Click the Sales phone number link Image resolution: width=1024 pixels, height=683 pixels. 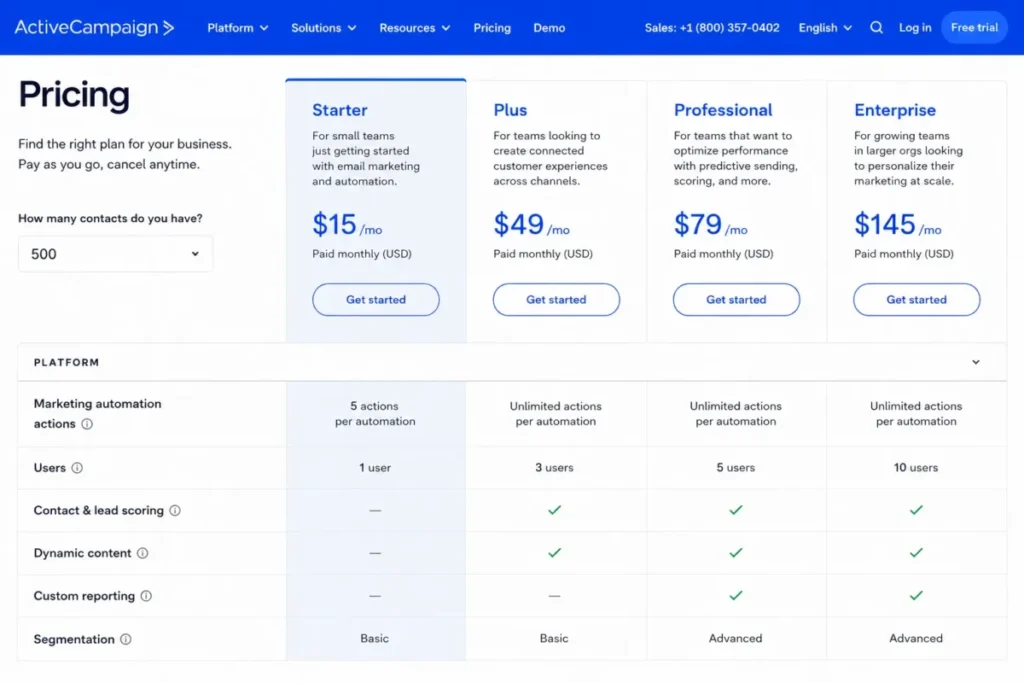coord(712,27)
